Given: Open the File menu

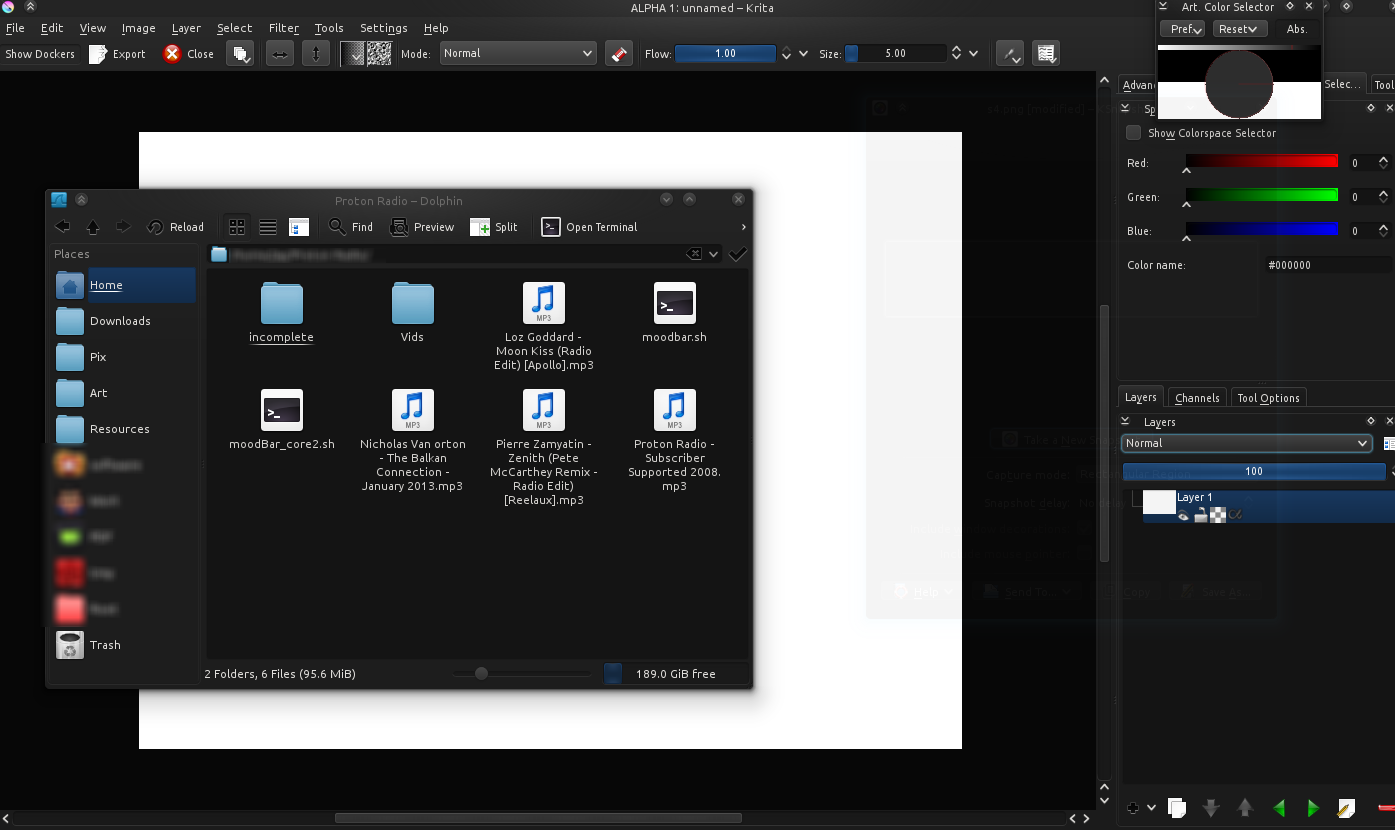Looking at the screenshot, I should [15, 28].
